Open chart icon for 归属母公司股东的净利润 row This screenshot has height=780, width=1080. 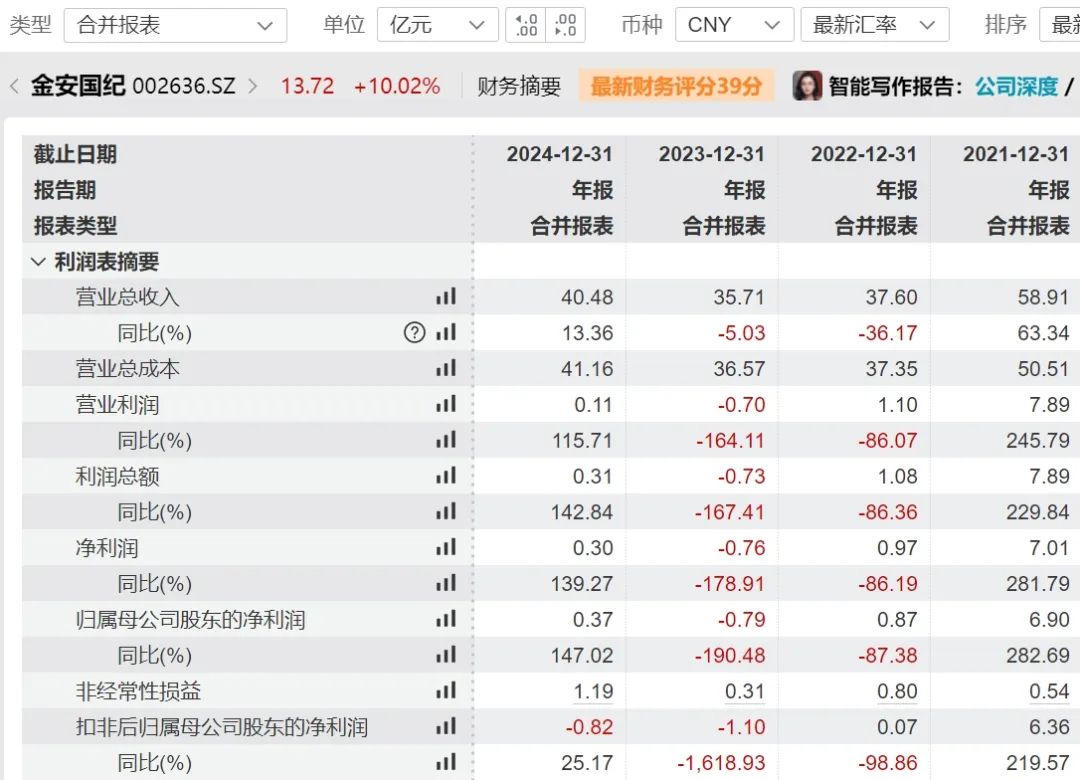pyautogui.click(x=446, y=619)
